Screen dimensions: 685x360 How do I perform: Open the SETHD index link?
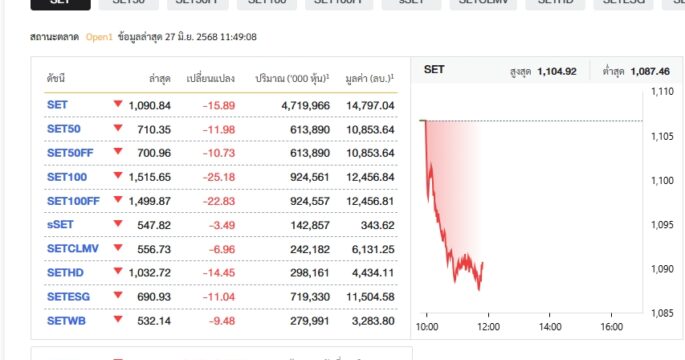coord(65,273)
